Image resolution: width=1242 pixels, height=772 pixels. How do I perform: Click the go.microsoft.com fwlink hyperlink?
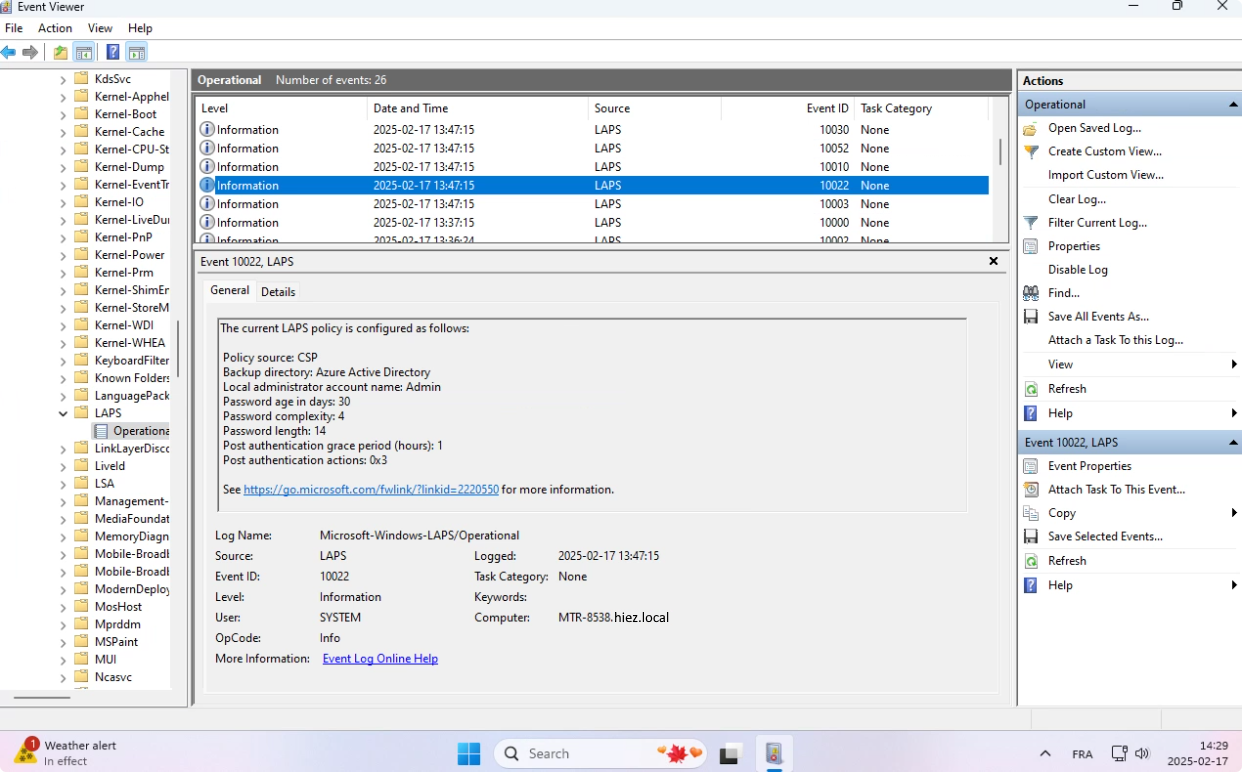pyautogui.click(x=371, y=490)
